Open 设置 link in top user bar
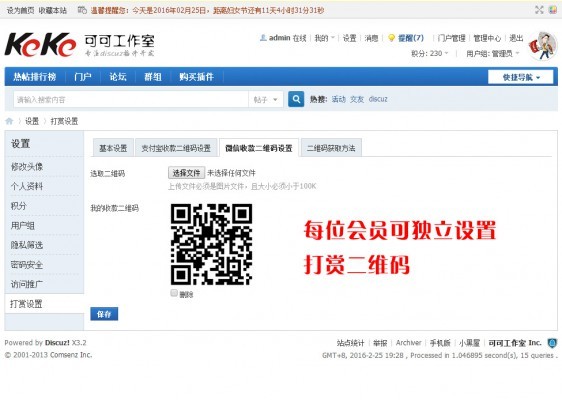 tap(349, 38)
